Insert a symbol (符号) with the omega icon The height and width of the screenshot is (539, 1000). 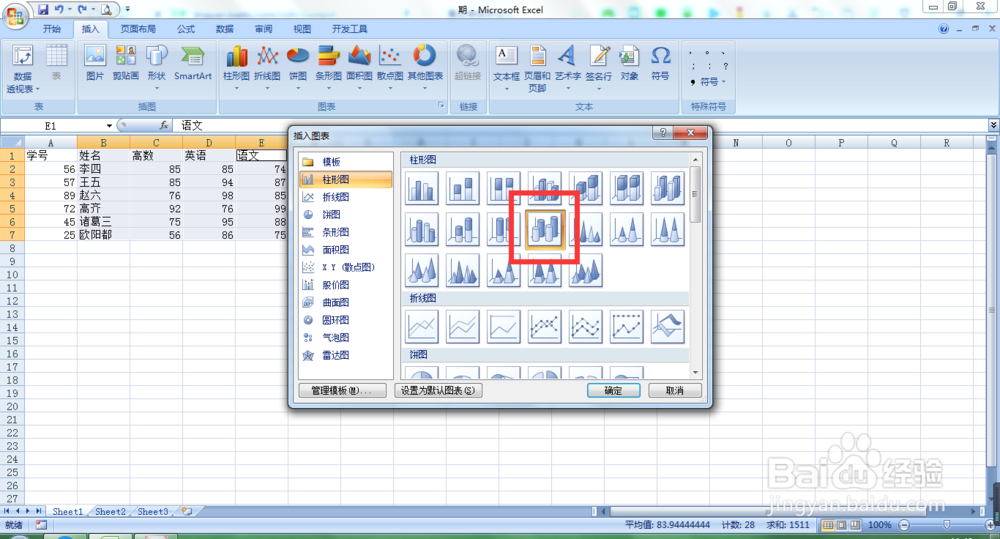[660, 63]
